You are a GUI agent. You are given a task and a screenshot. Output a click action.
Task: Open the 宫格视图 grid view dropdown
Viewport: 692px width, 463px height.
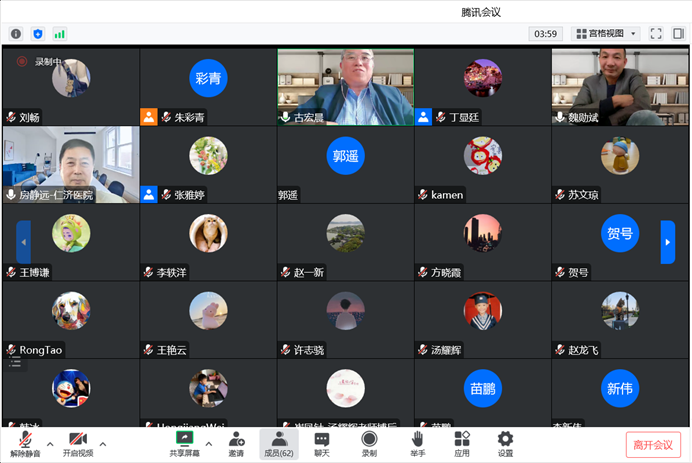[x=606, y=33]
